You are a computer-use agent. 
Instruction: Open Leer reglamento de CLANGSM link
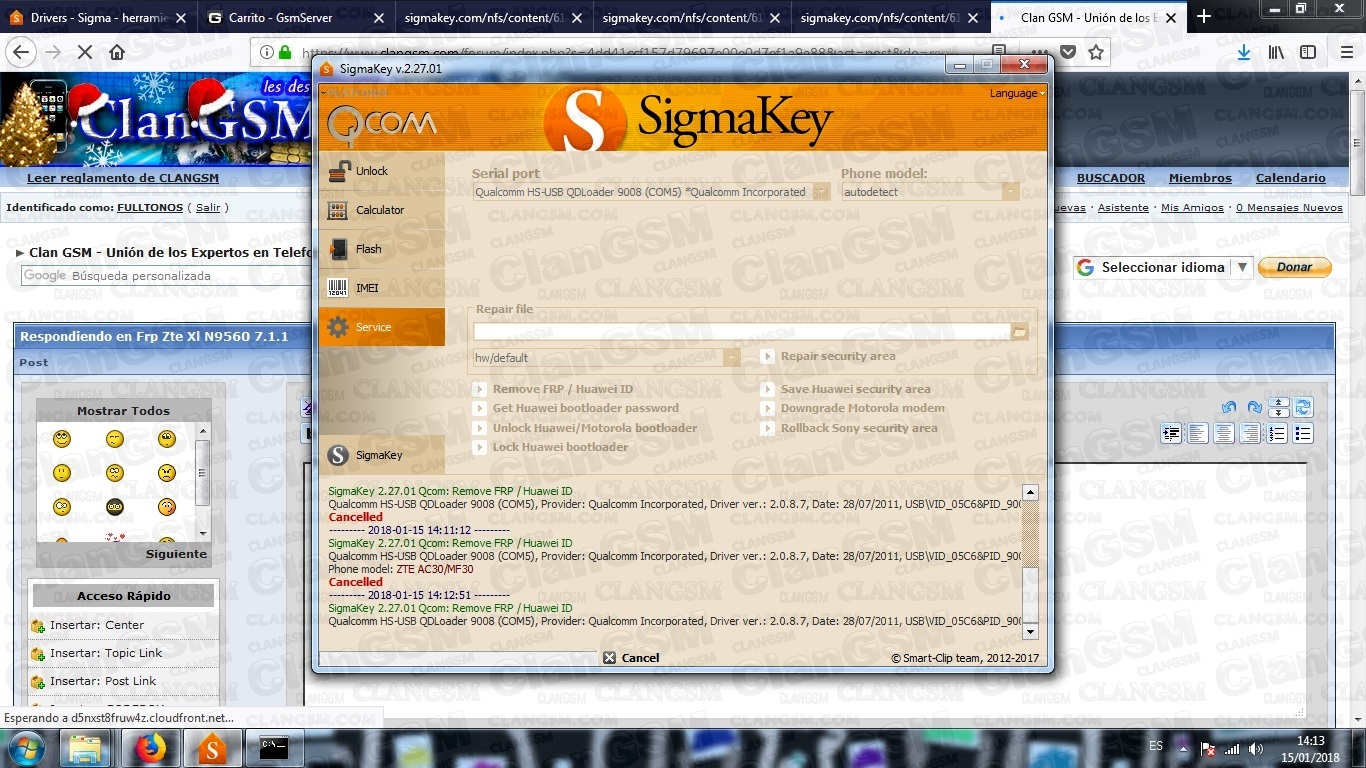(123, 178)
